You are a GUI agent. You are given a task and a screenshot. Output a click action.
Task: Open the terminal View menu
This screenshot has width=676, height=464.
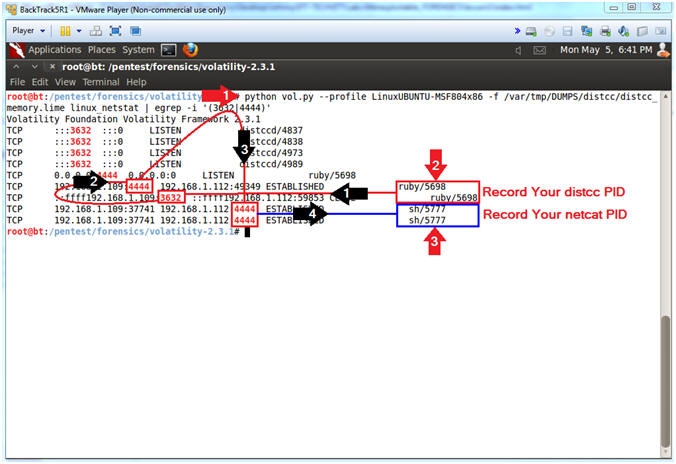65,82
